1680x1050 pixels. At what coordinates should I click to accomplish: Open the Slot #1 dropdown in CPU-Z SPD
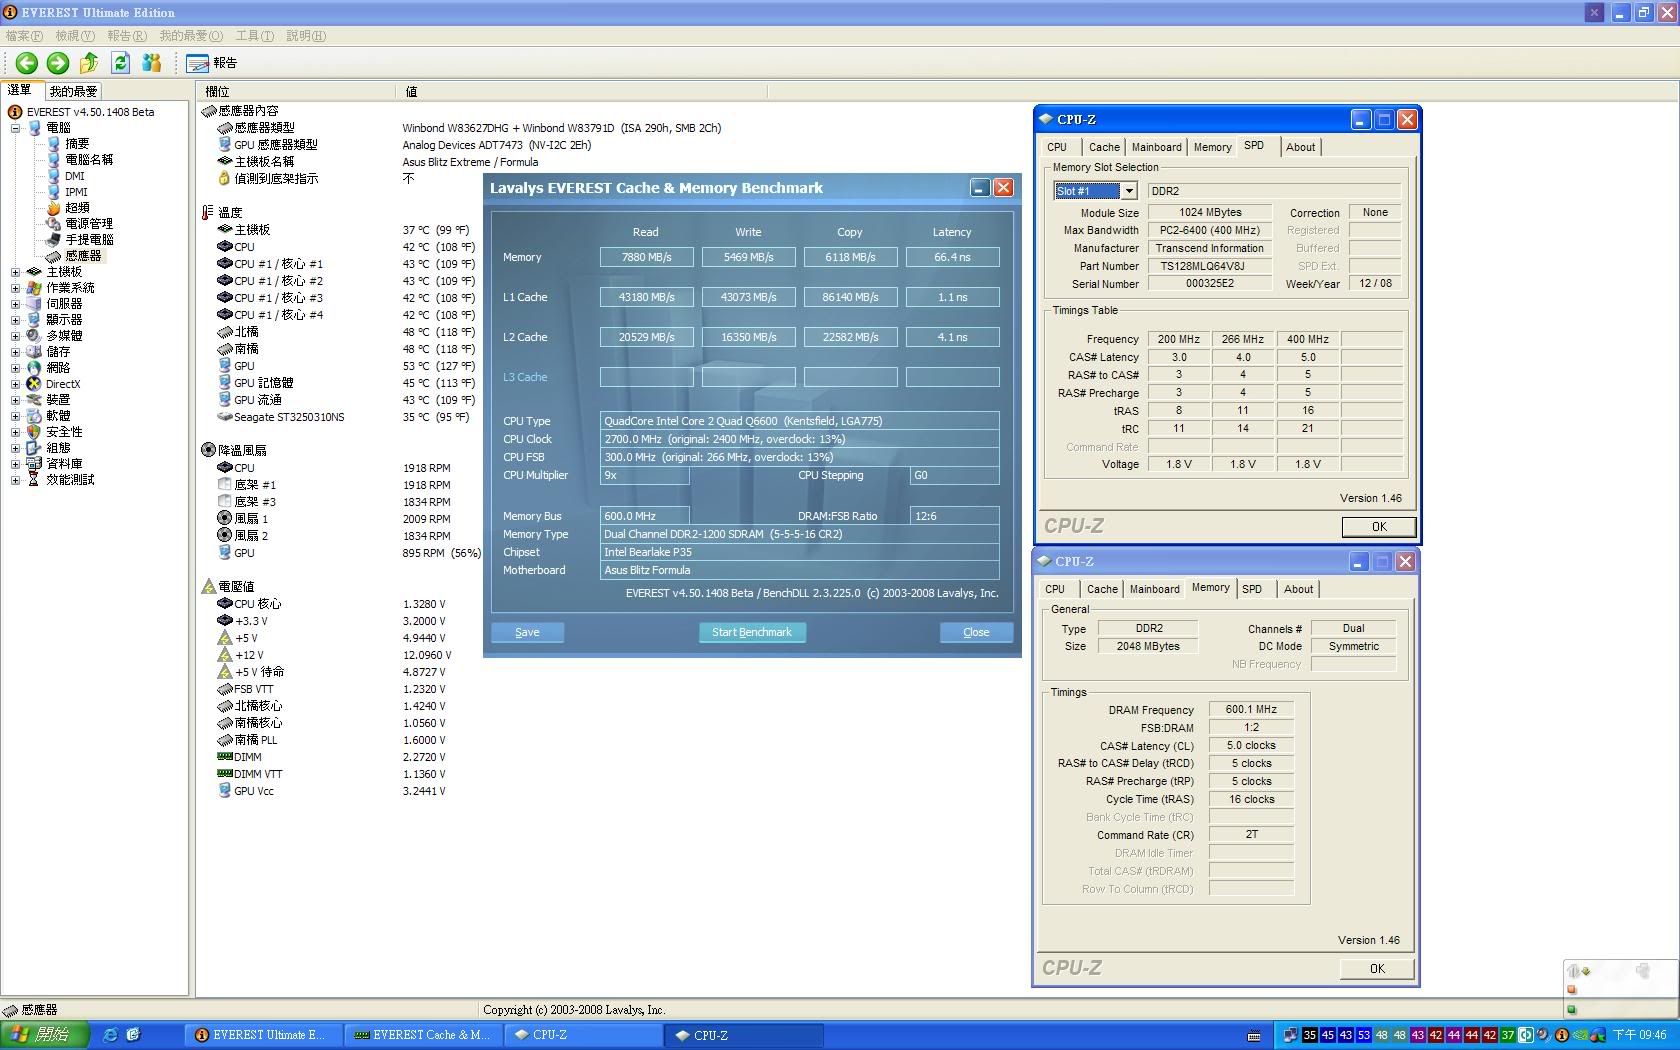[x=1129, y=191]
